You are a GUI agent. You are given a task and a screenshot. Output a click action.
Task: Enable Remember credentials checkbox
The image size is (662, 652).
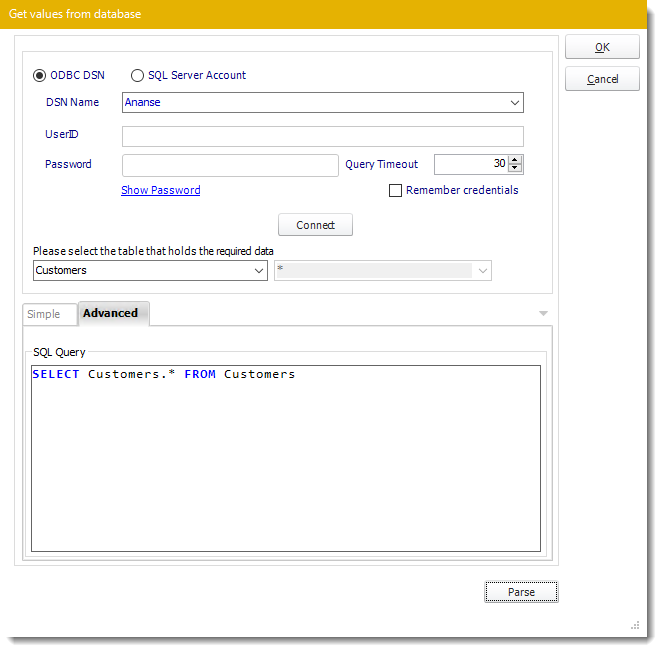[395, 190]
